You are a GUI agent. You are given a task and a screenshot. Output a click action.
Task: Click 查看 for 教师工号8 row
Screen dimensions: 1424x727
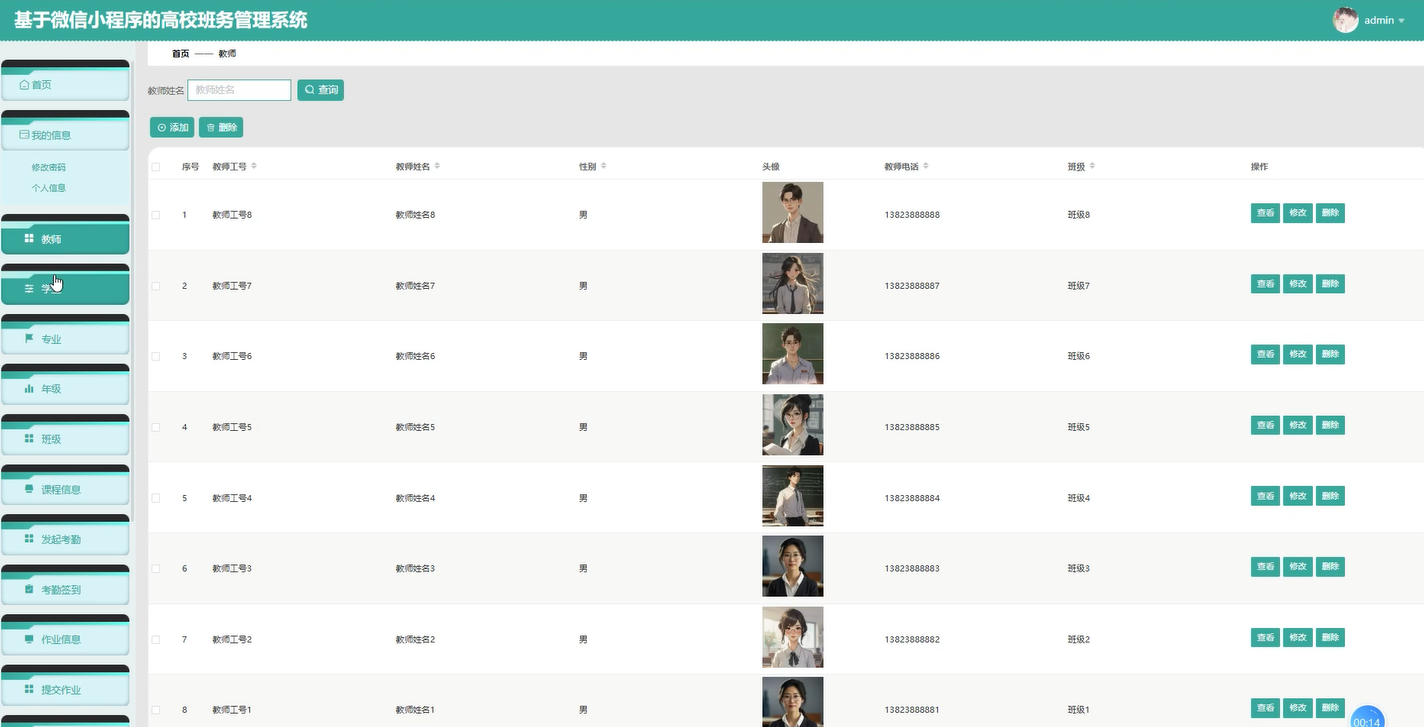coord(1265,213)
